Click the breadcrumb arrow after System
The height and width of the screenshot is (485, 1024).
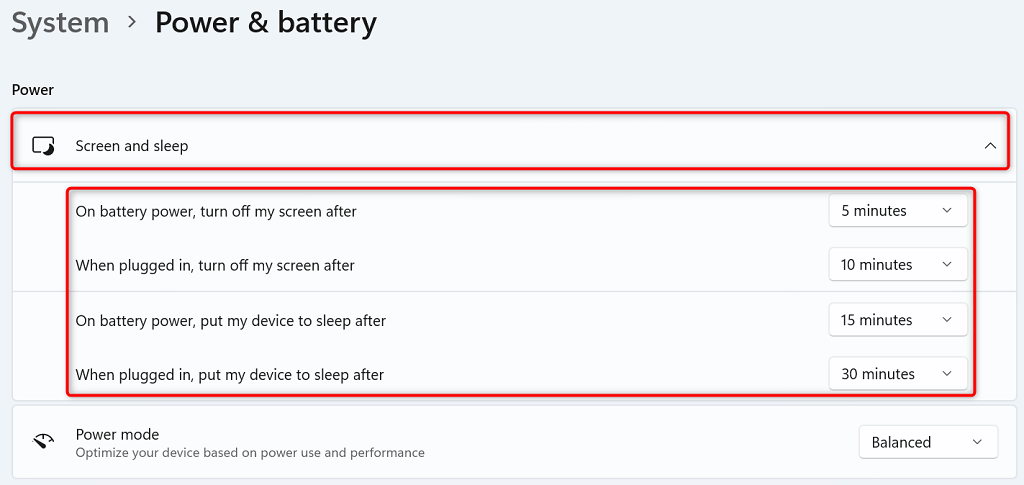tap(131, 24)
